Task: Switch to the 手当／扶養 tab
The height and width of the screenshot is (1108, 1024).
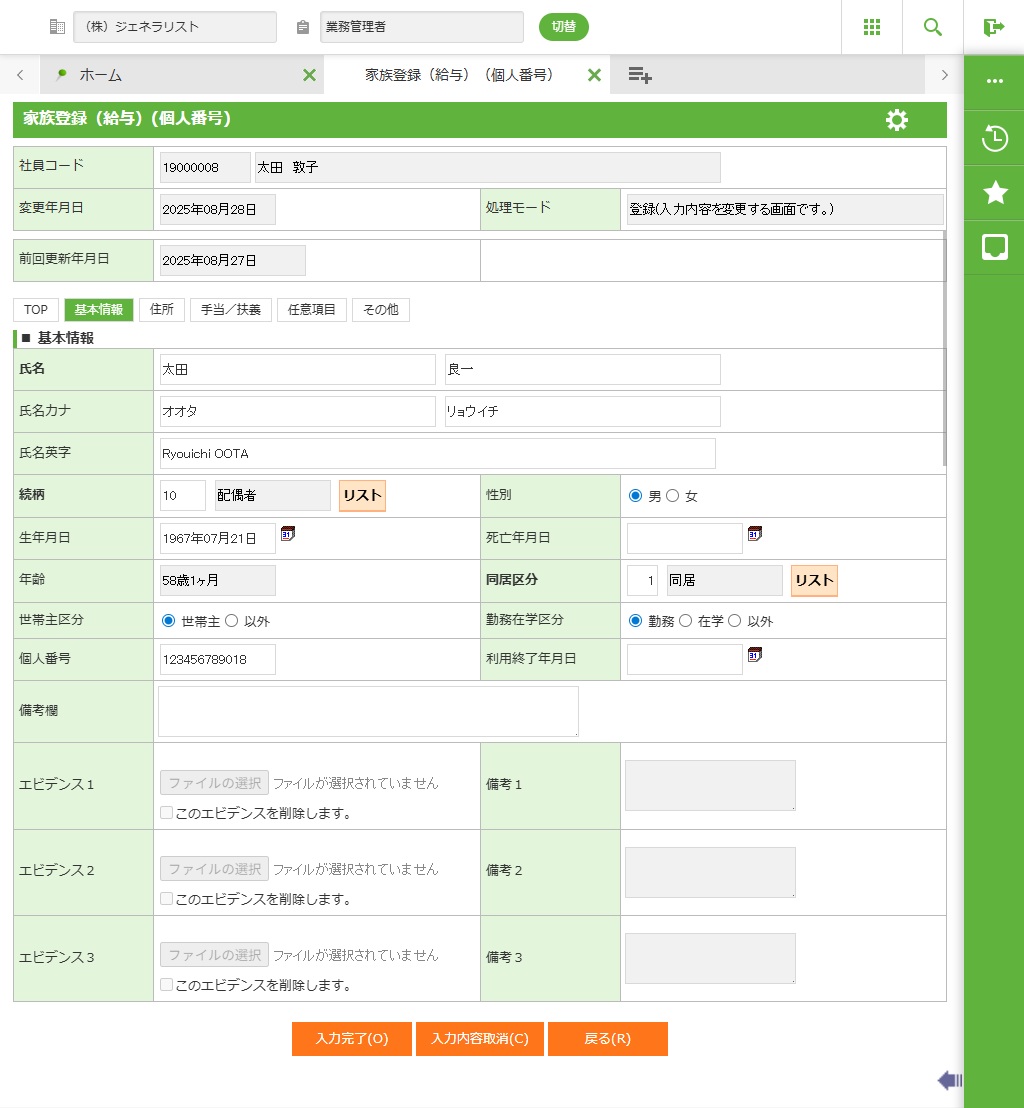Action: (x=230, y=310)
